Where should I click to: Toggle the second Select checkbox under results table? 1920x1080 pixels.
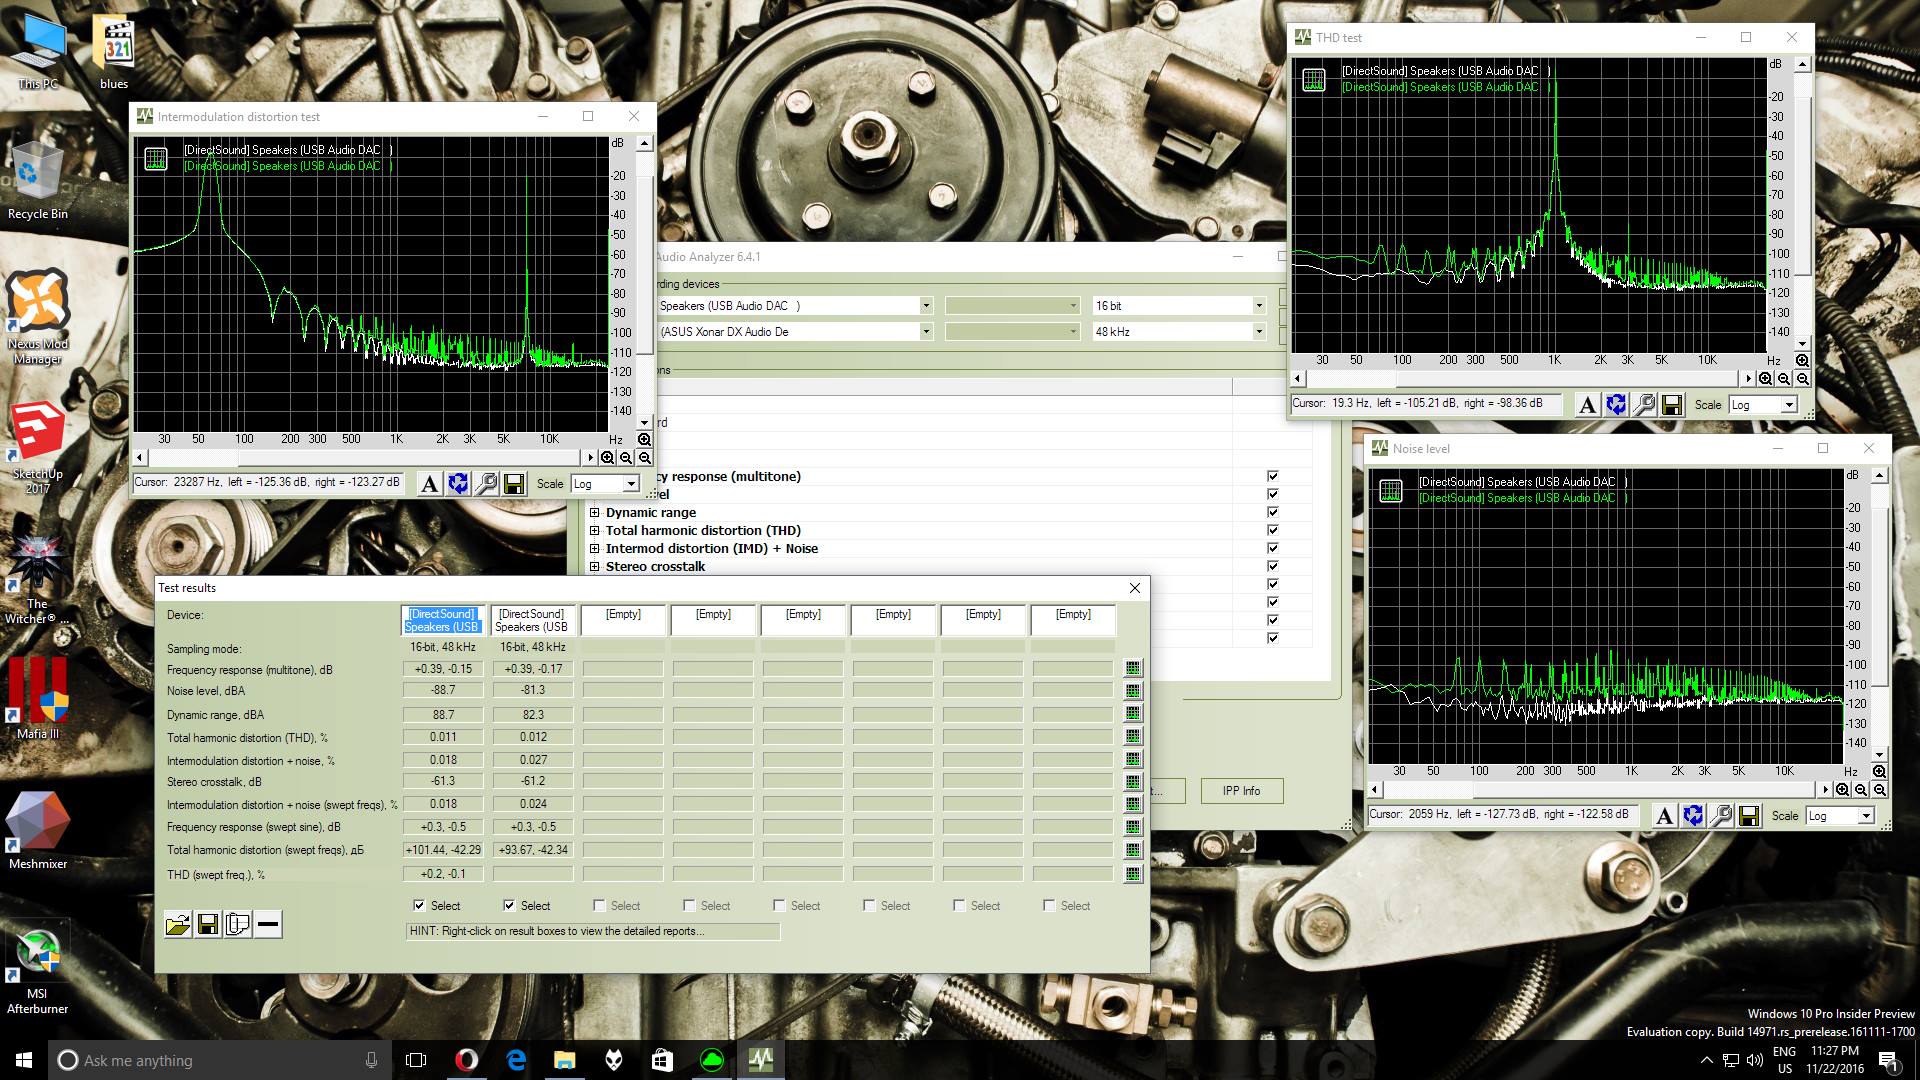[x=509, y=905]
